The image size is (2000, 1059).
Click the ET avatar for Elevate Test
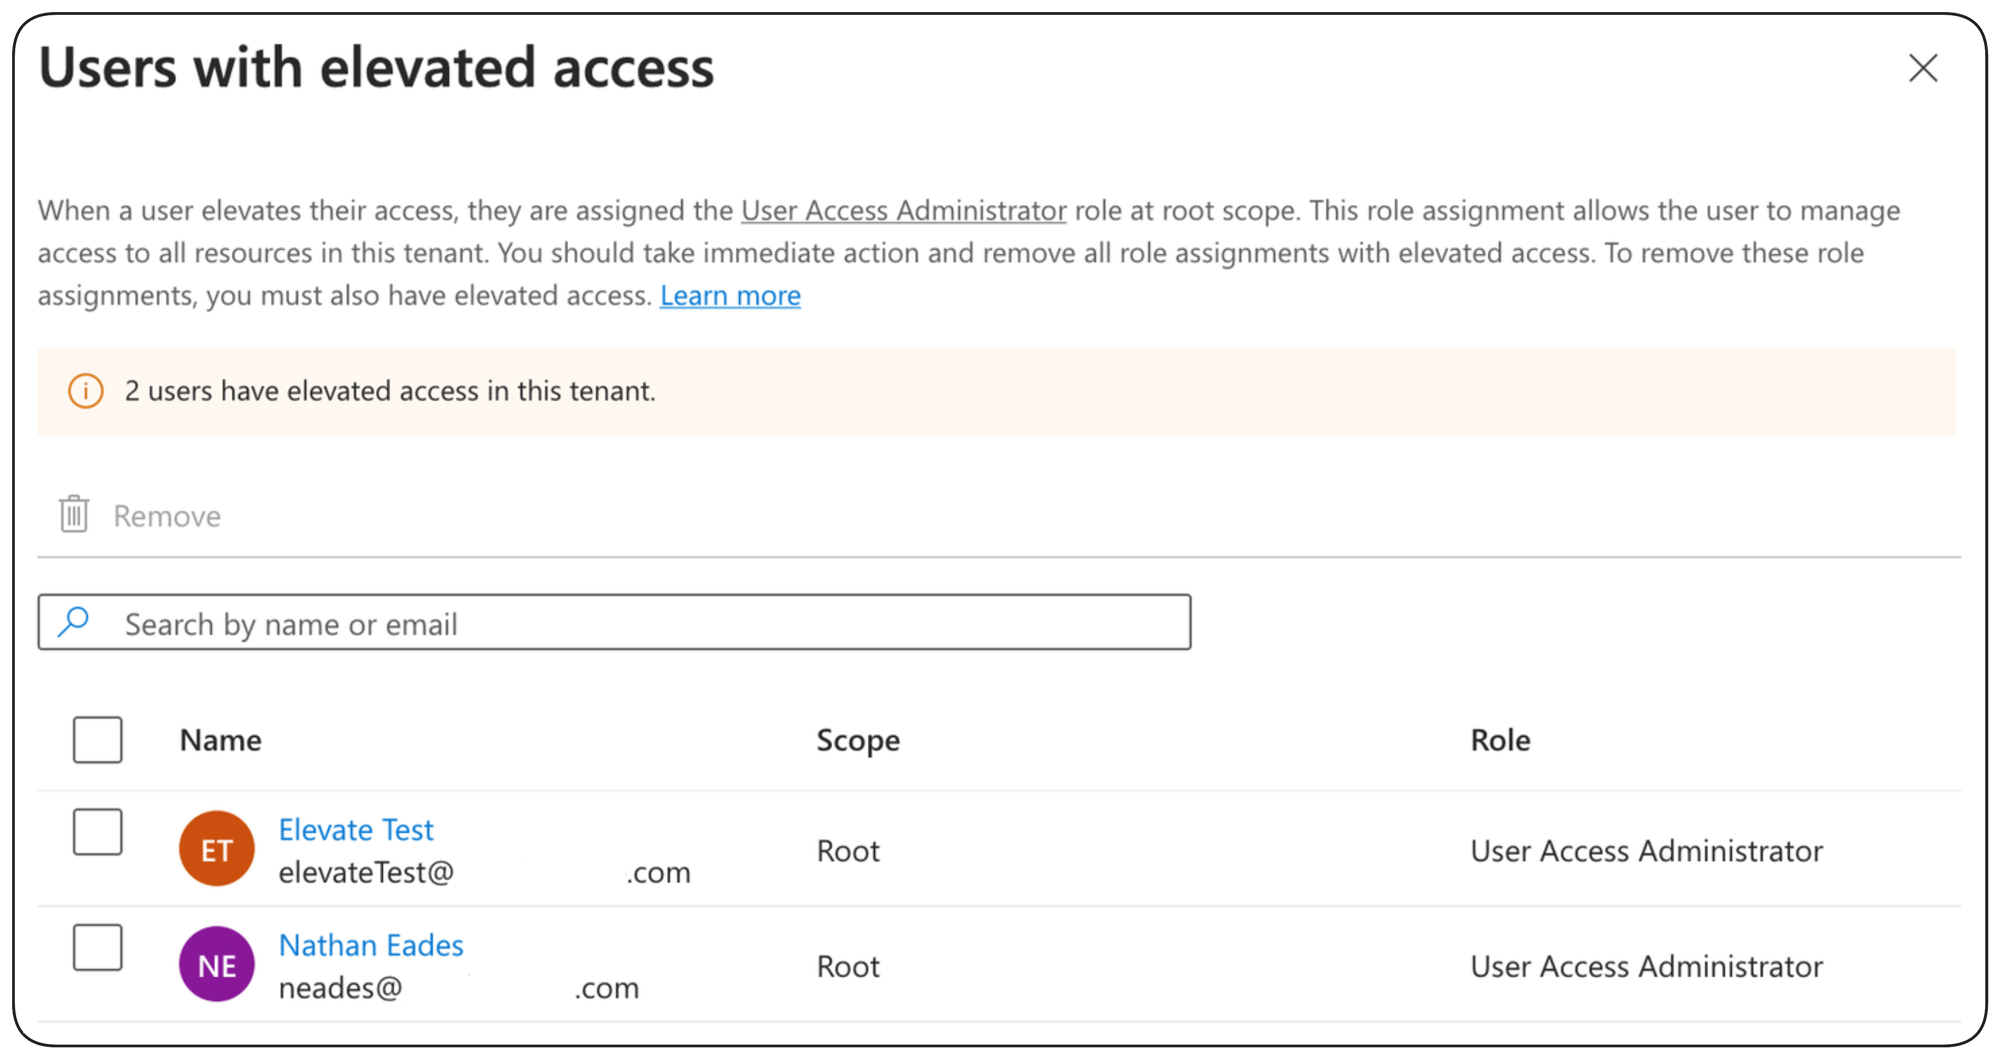216,848
